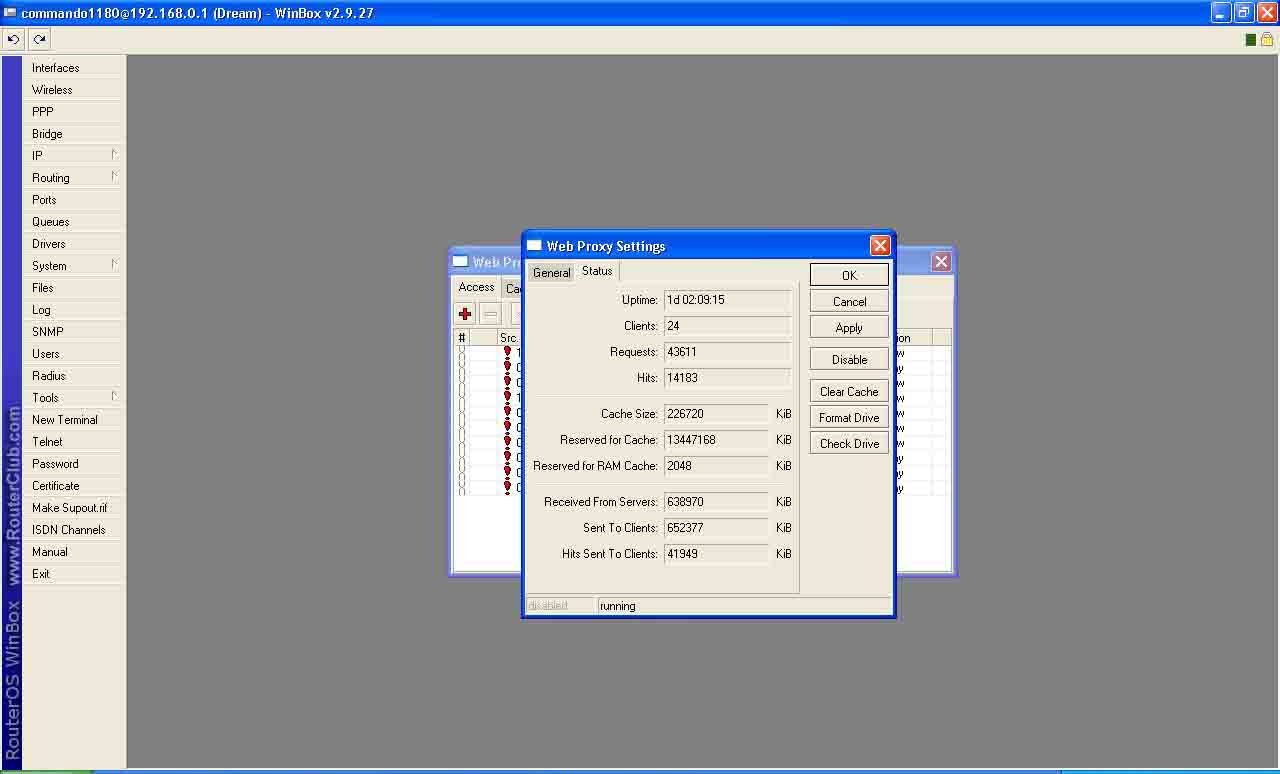Open the Log menu item
Screen dimensions: 1280x774
[73, 309]
